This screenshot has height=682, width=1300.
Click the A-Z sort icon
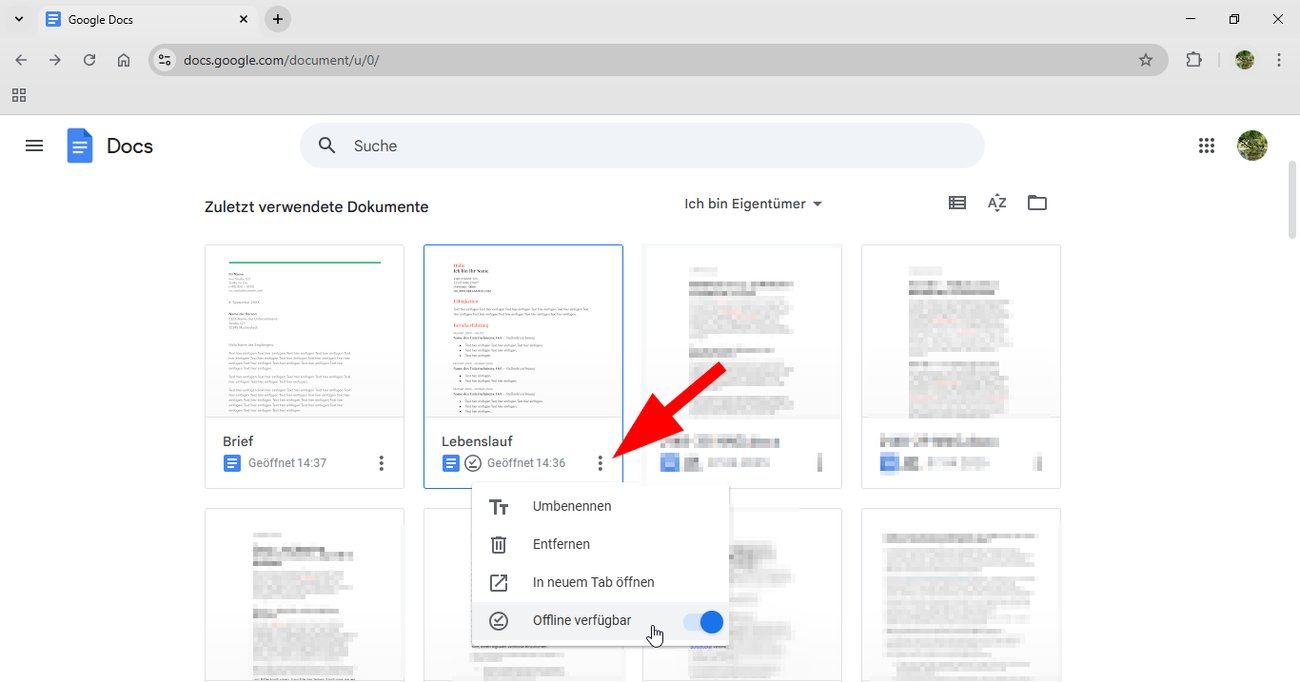click(x=997, y=202)
